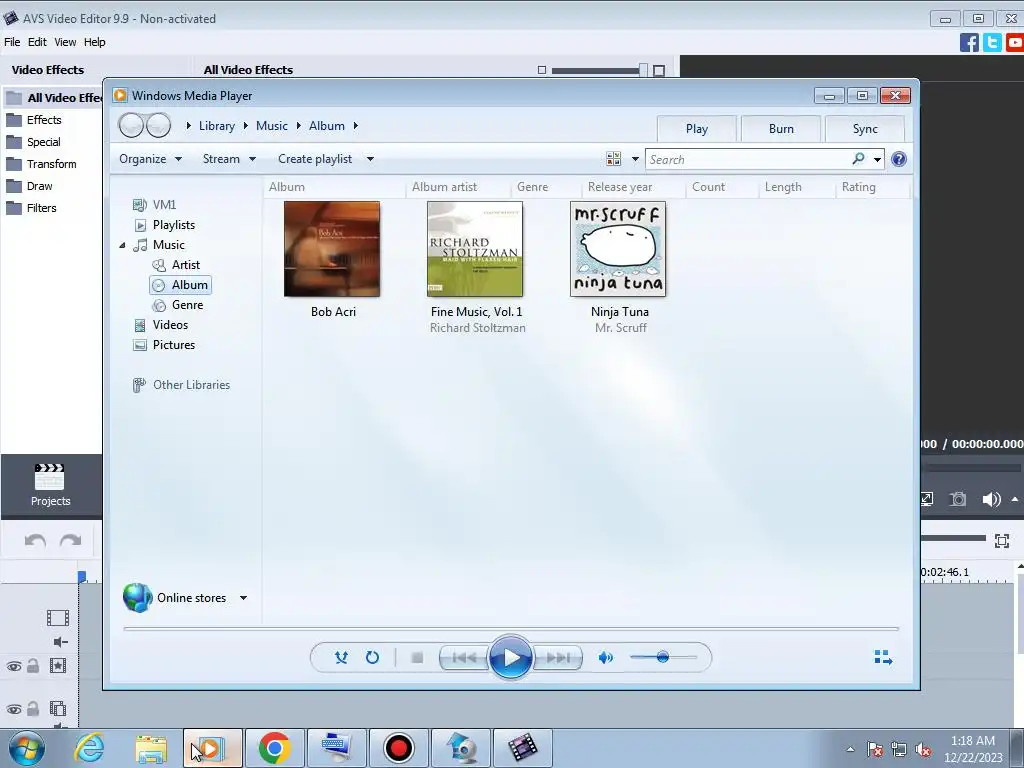
Task: Open search options dropdown arrow
Action: [x=877, y=159]
